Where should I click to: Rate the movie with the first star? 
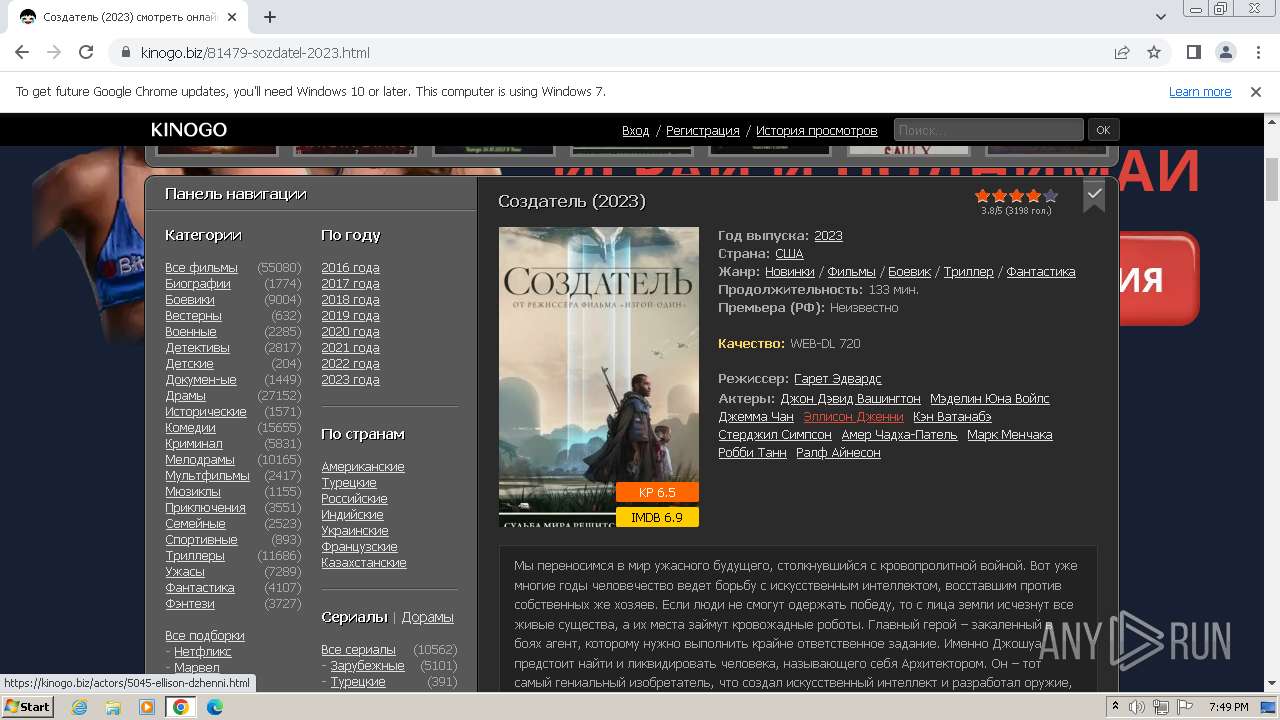982,196
